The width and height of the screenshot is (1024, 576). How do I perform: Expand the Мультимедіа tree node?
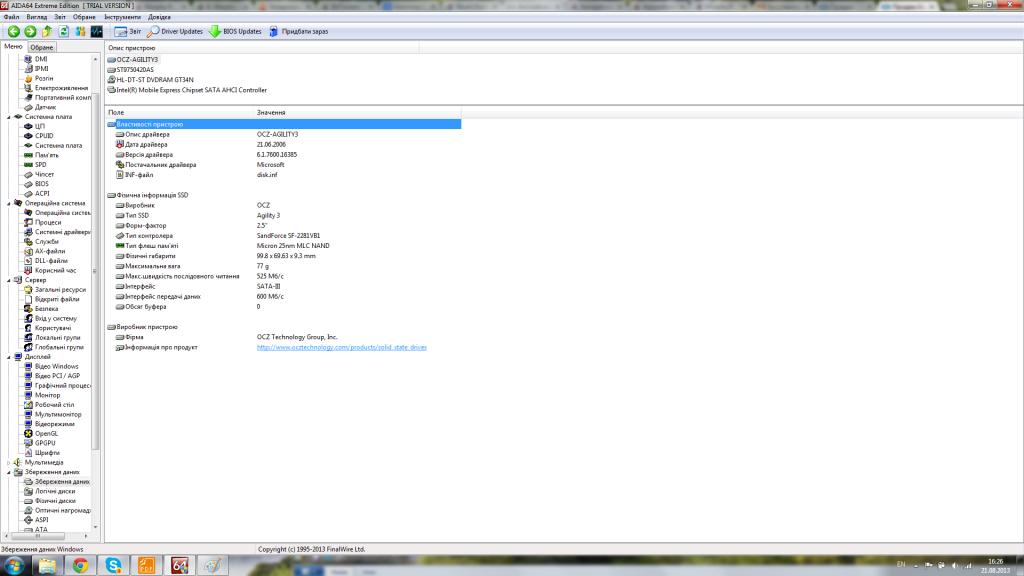click(x=10, y=463)
